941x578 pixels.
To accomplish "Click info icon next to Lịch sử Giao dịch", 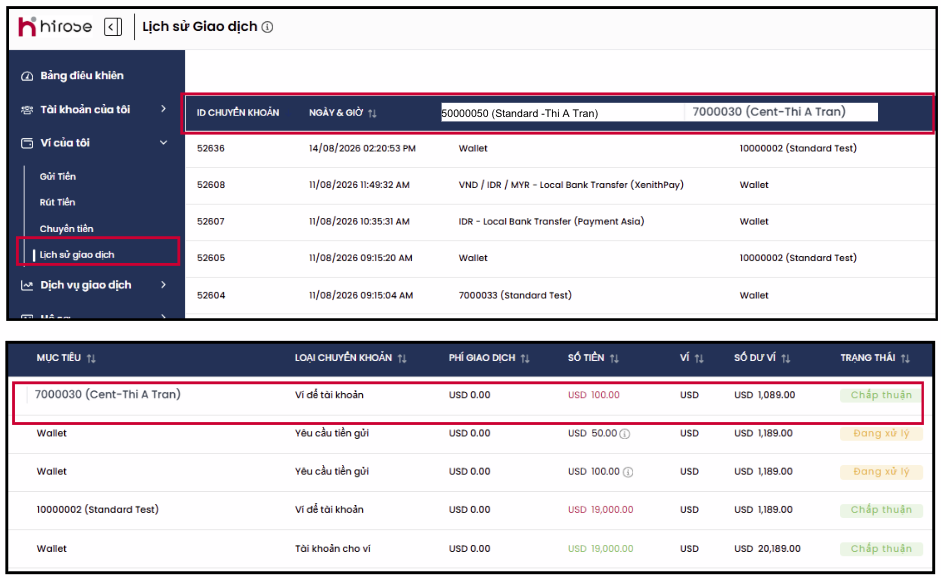I will [268, 27].
